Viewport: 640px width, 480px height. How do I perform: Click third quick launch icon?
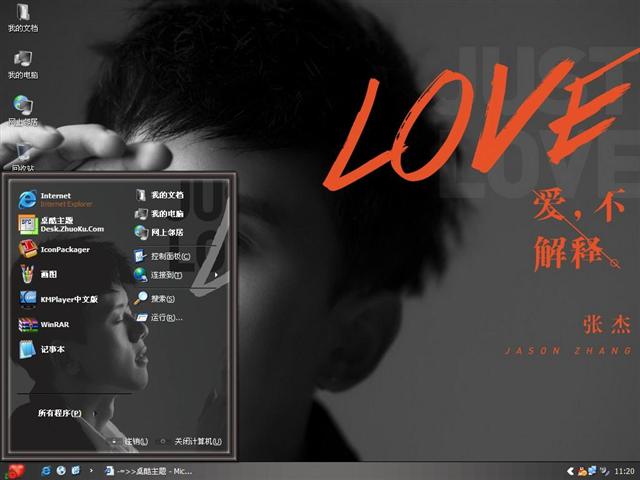point(76,471)
